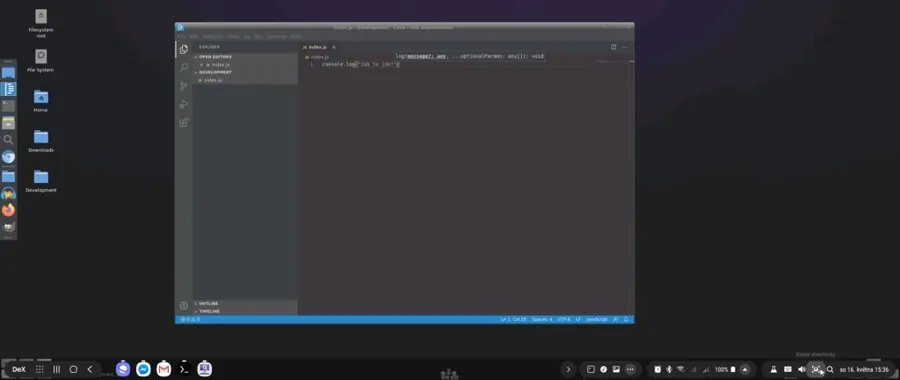Open the Home folder on desktop
900x380 pixels.
tap(41, 101)
